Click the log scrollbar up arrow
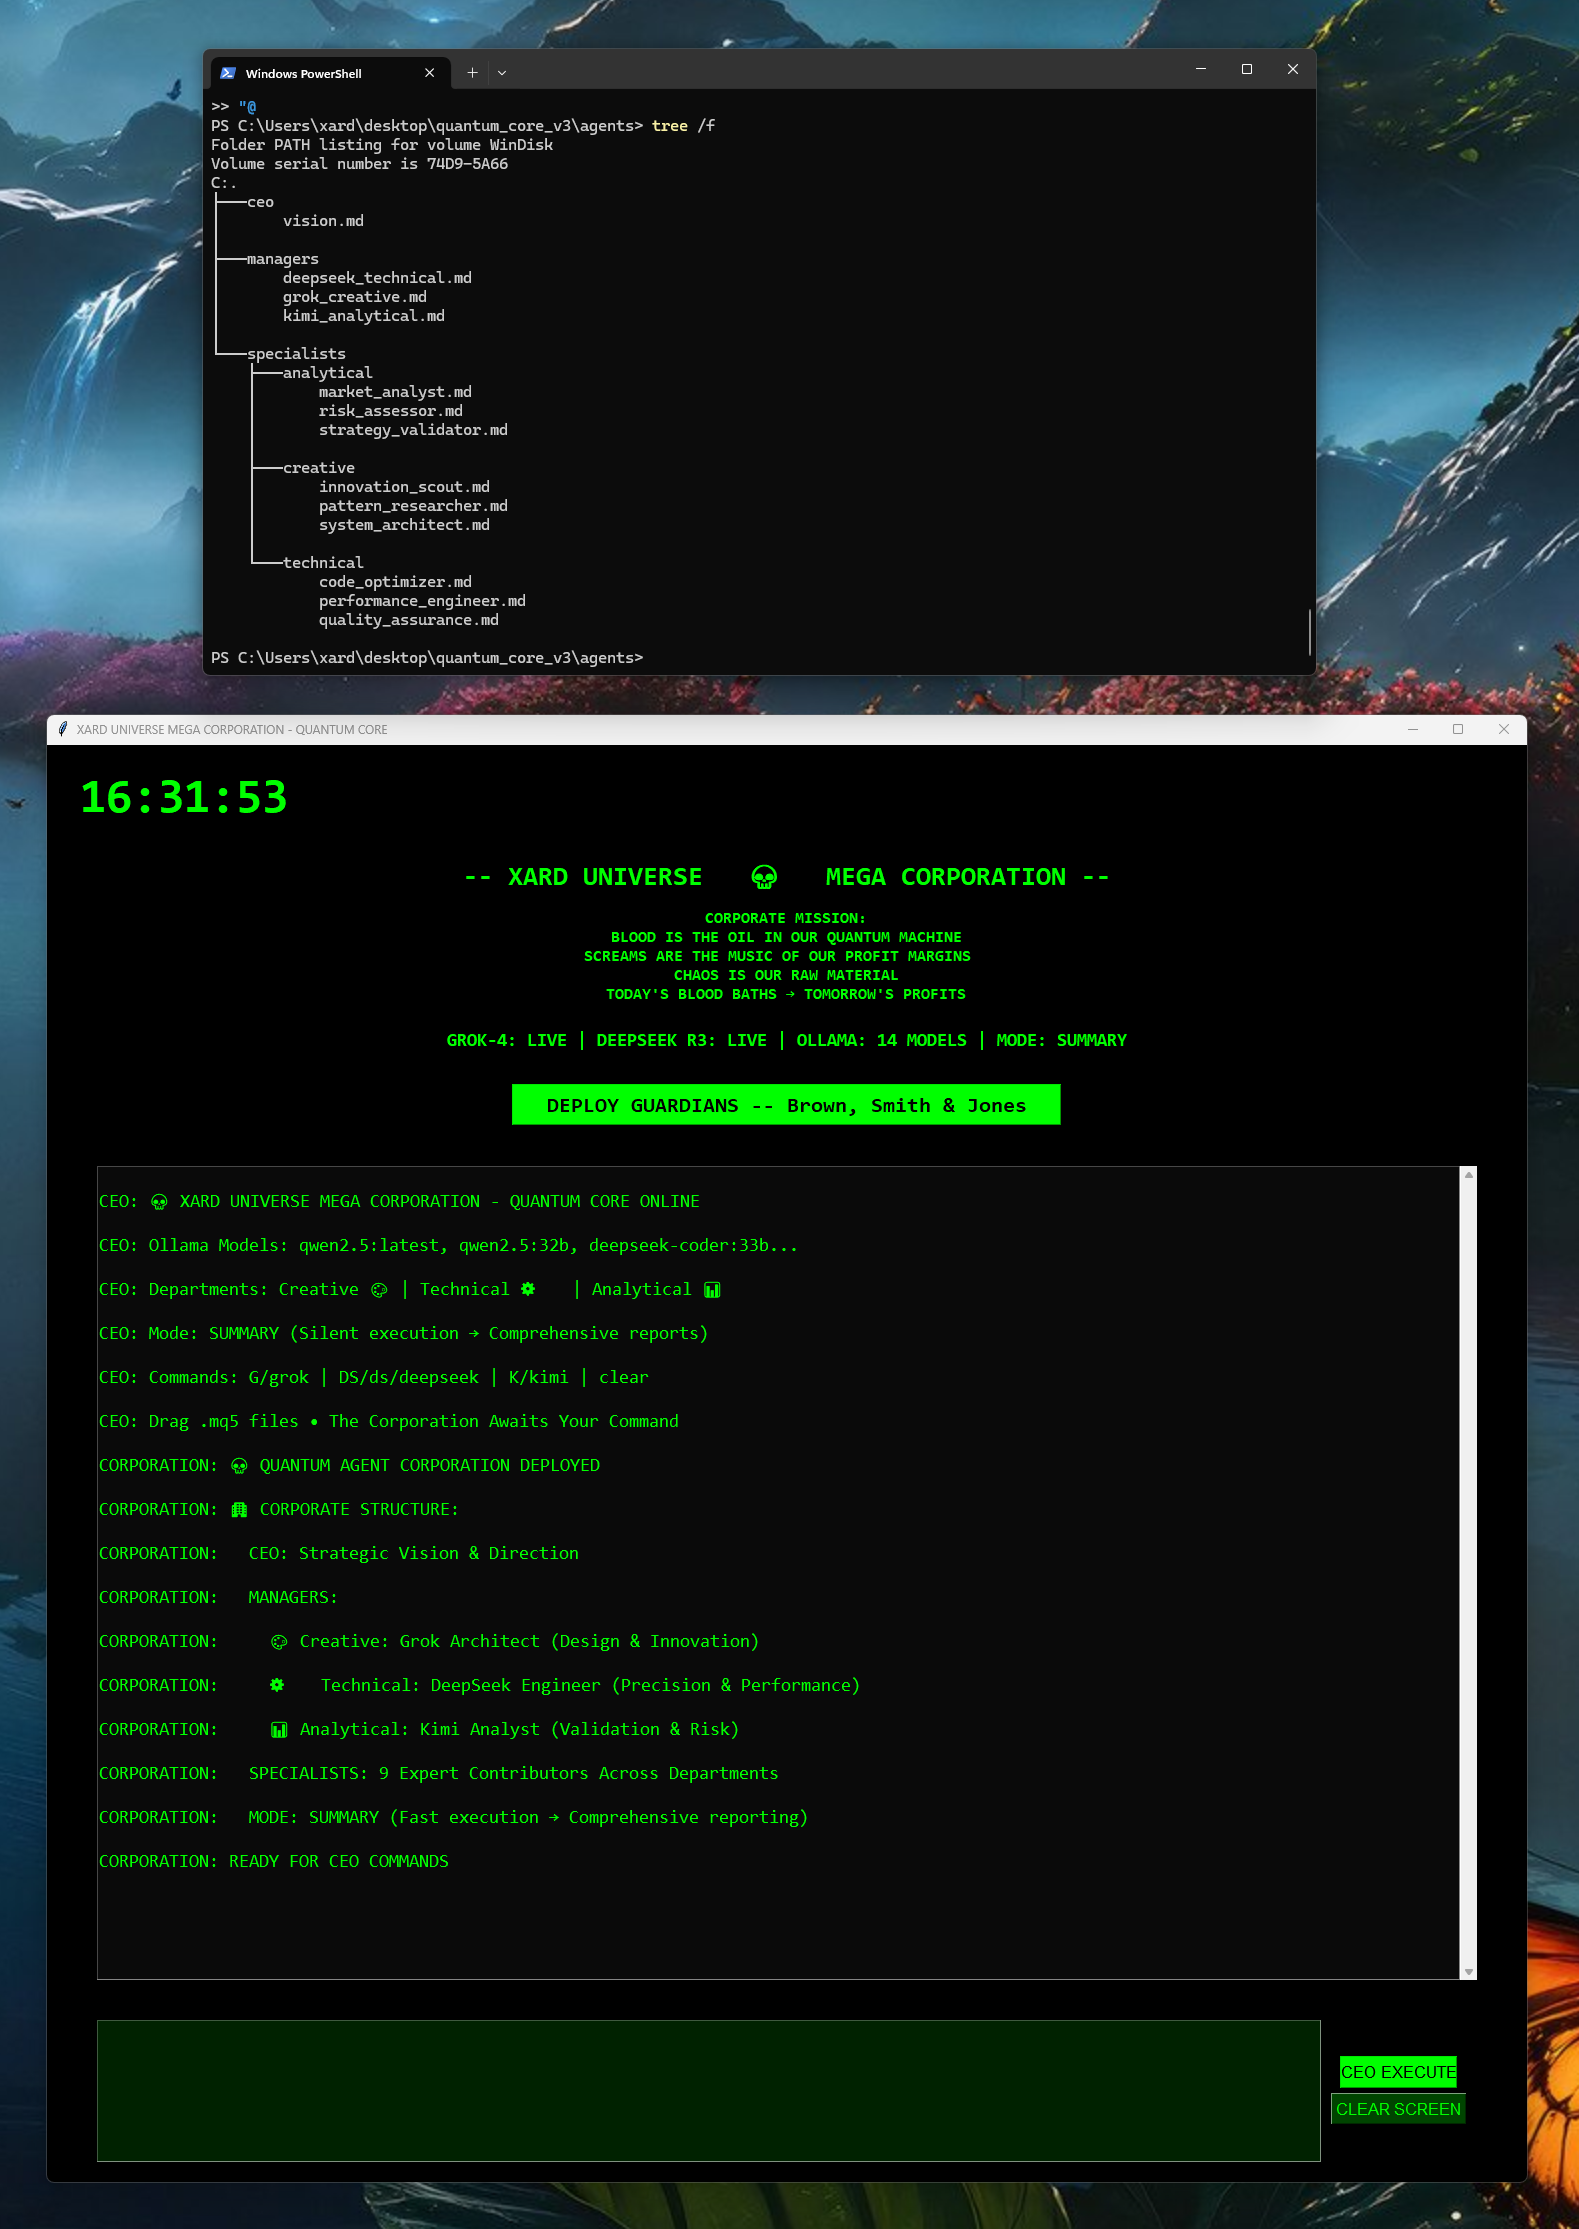 coord(1469,1175)
